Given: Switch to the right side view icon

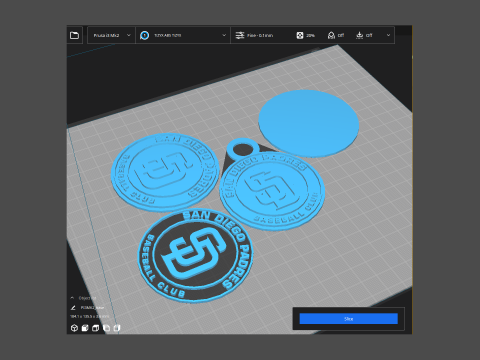Looking at the screenshot, I should [117, 328].
